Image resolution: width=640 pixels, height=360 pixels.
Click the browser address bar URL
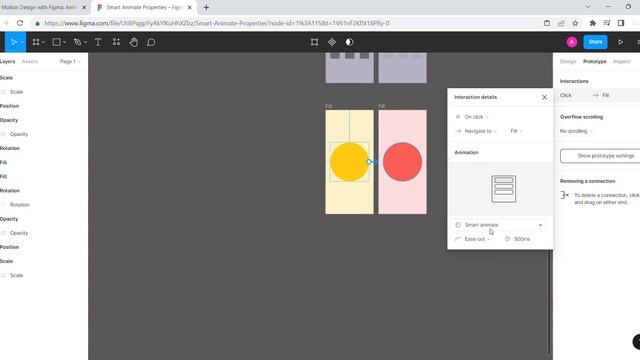(217, 23)
